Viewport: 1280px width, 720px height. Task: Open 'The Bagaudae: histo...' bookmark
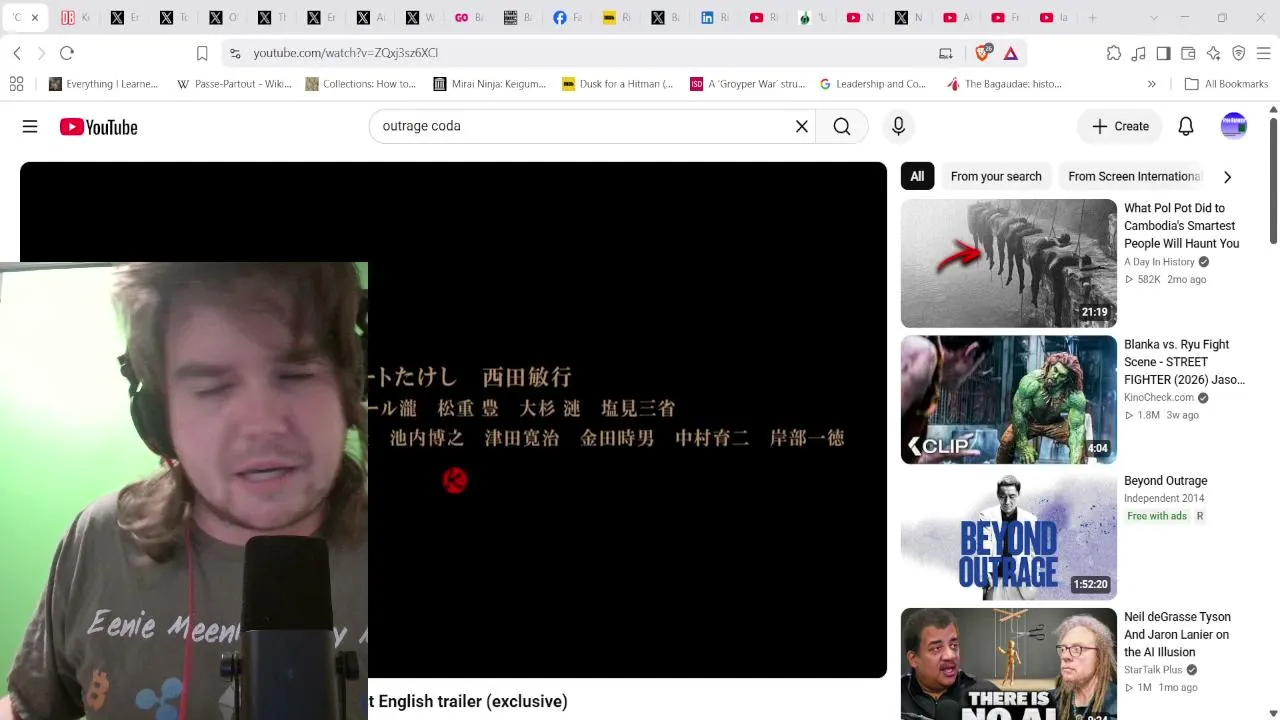[x=1005, y=84]
